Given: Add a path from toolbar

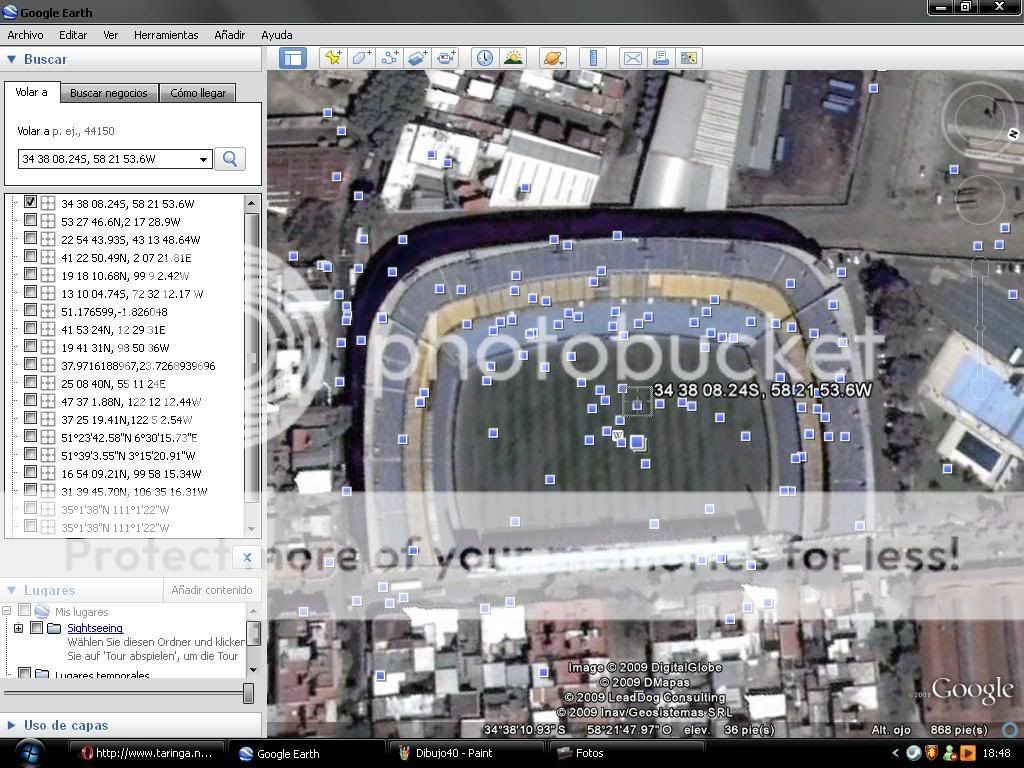Looking at the screenshot, I should (390, 58).
